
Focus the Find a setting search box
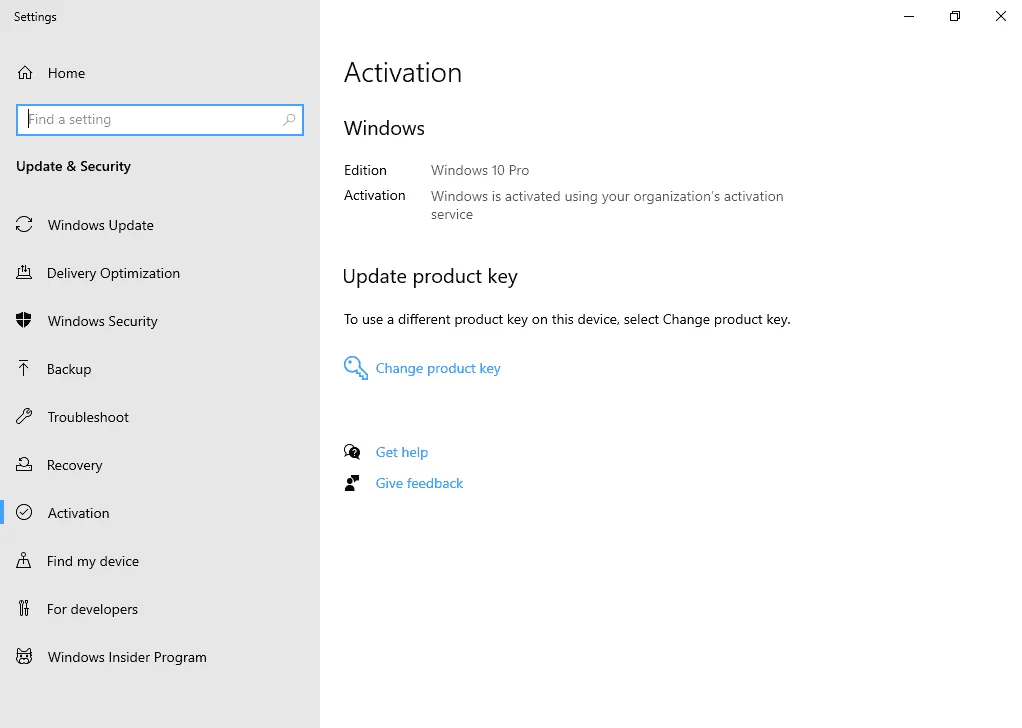click(160, 120)
